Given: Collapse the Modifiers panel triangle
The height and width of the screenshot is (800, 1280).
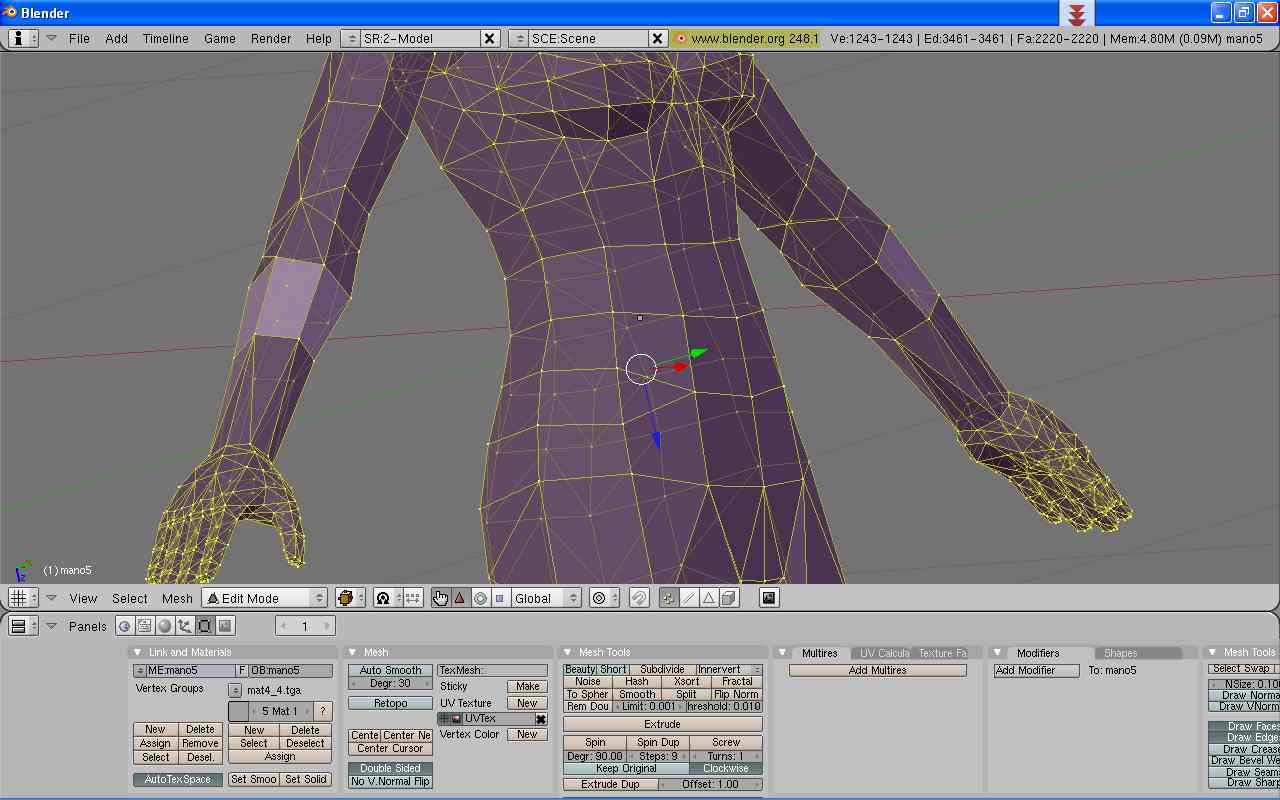Looking at the screenshot, I should (x=996, y=652).
